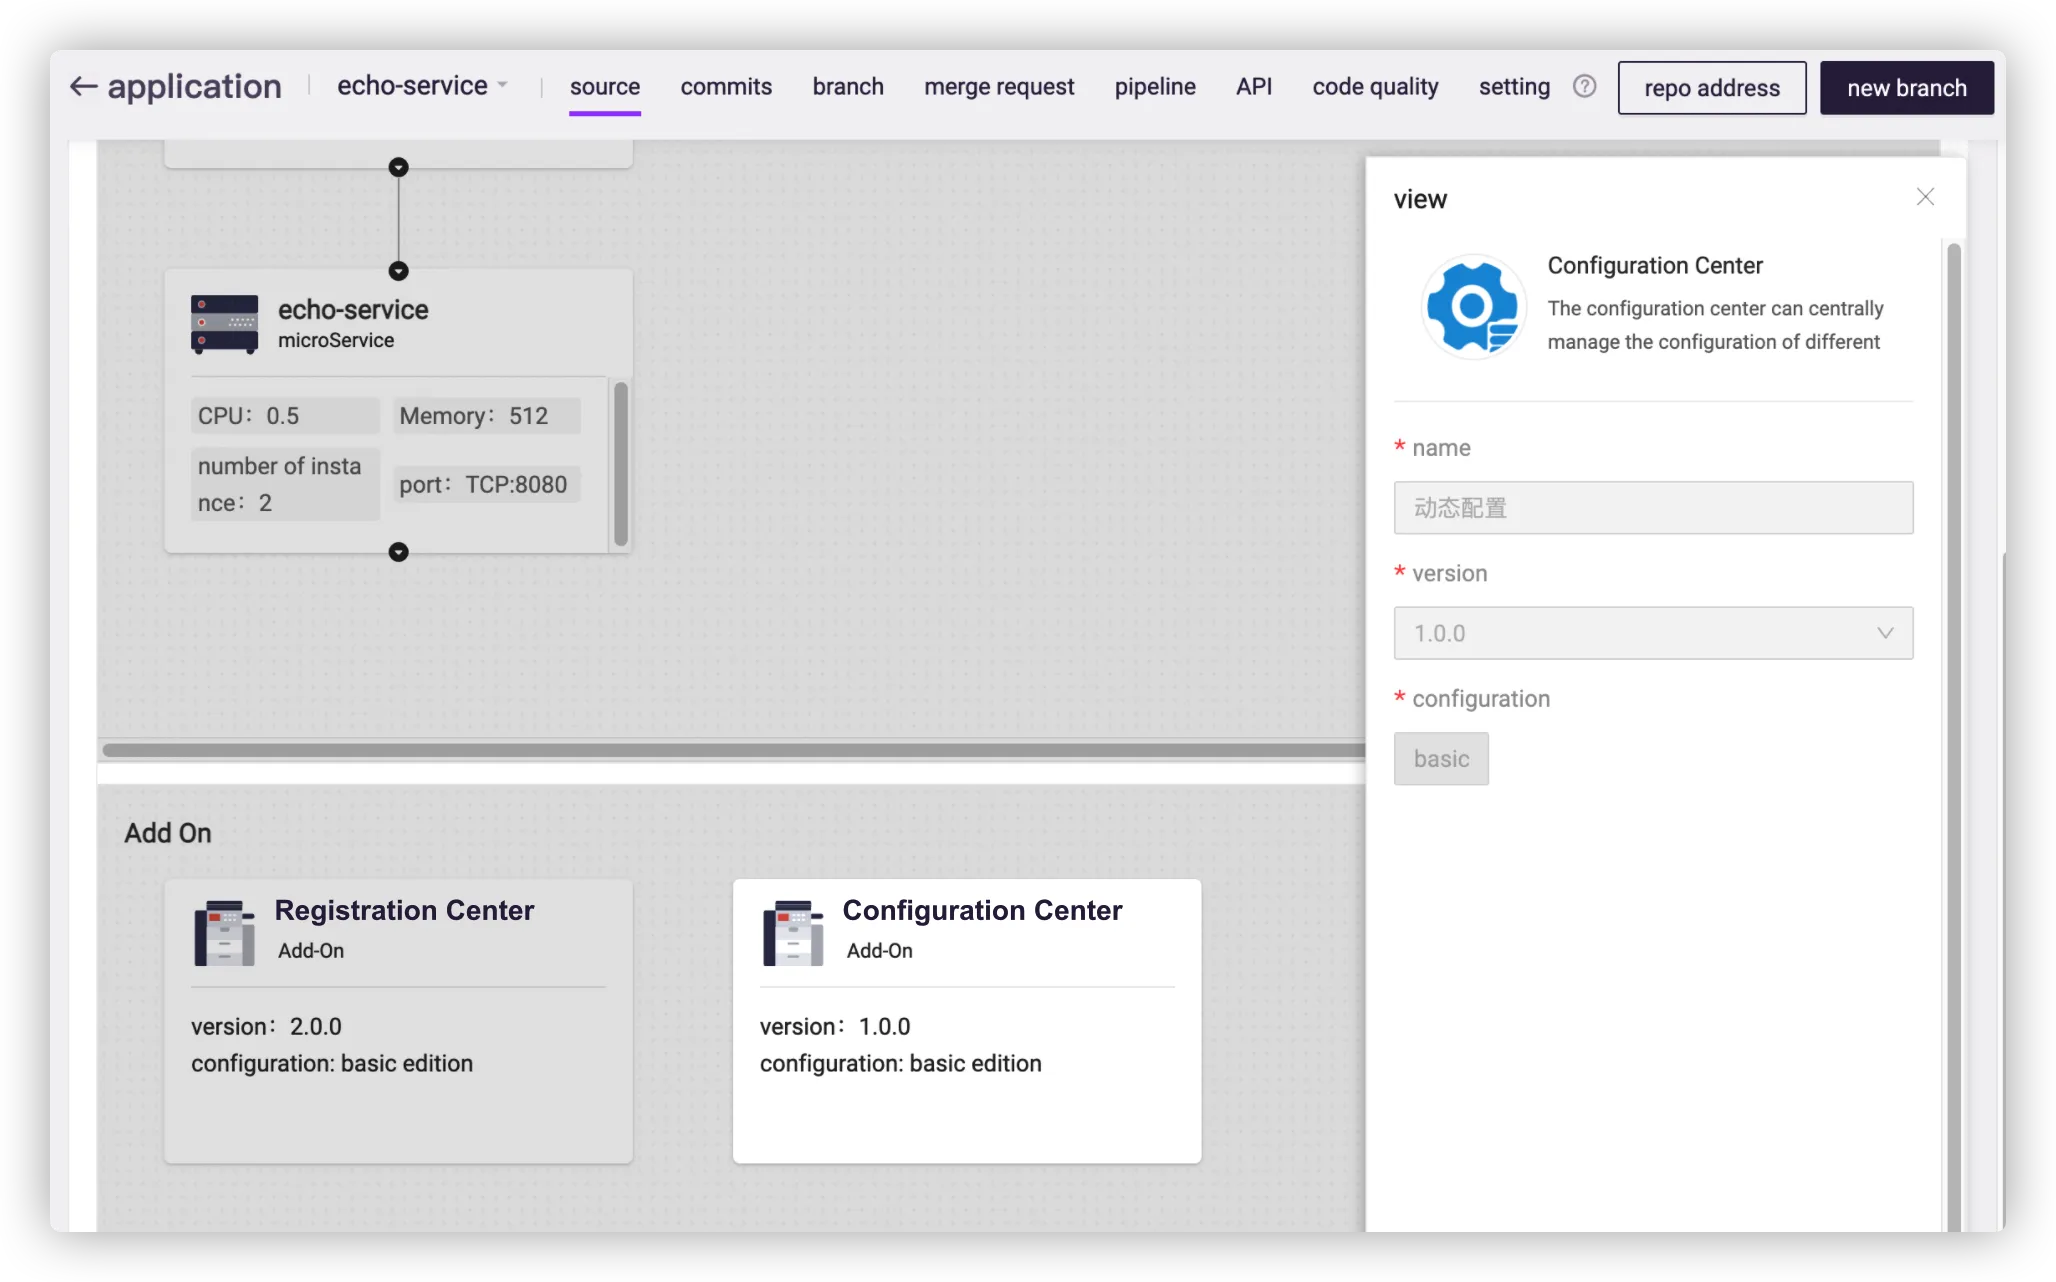Screen dimensions: 2056x1282
Task: Click the repo address button
Action: point(1712,88)
